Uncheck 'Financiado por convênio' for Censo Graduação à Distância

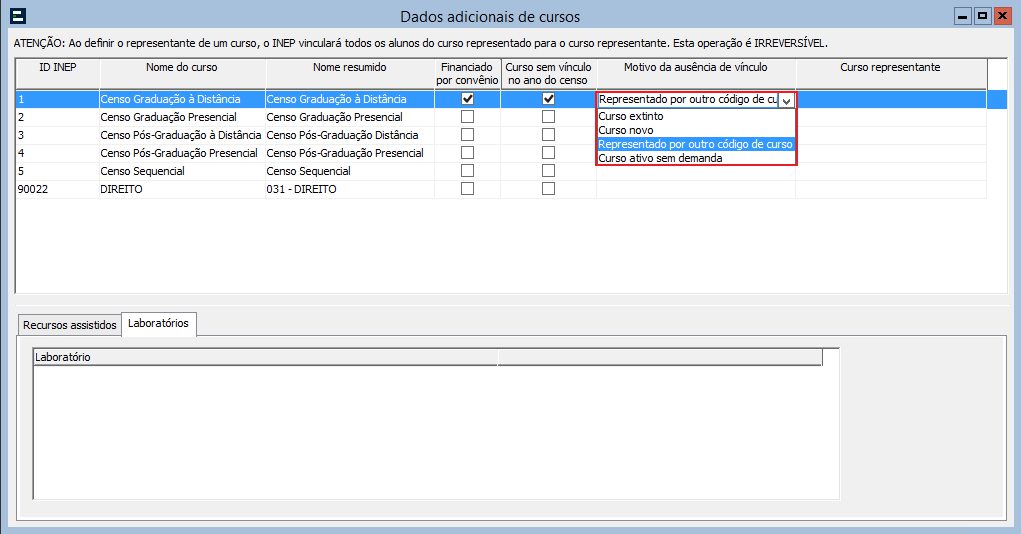click(x=467, y=99)
